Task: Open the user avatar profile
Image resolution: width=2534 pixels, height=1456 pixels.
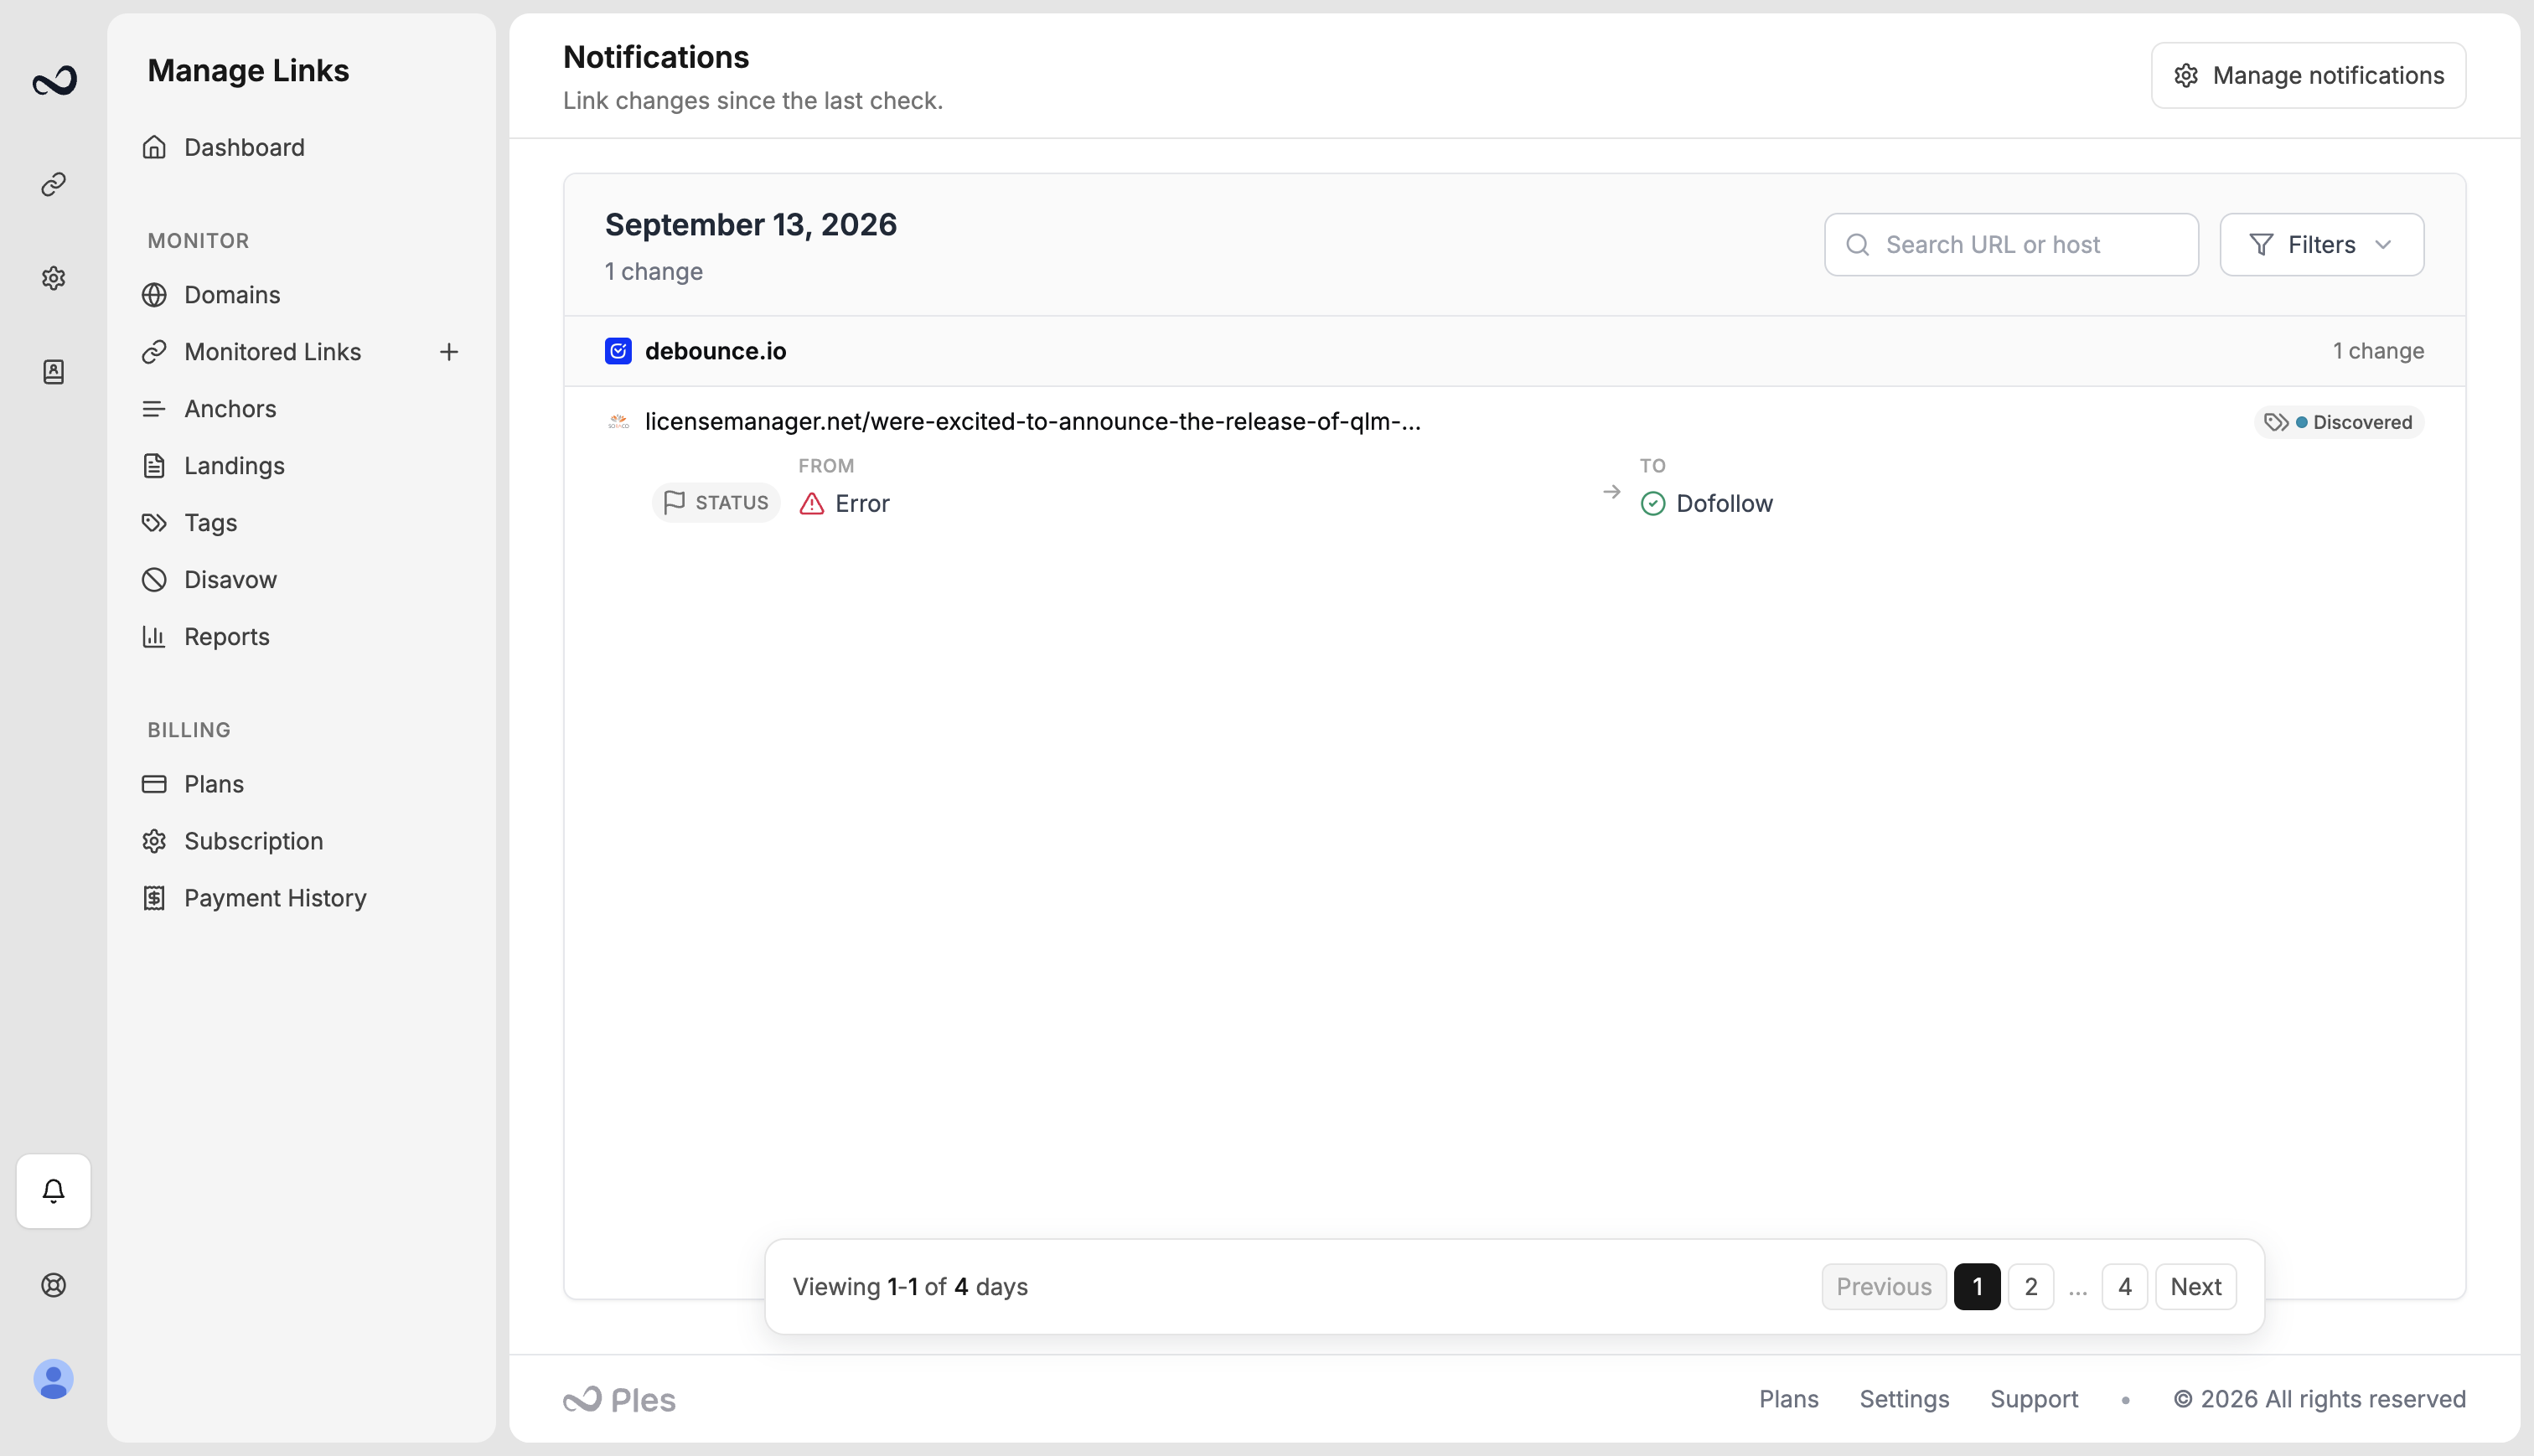Action: (x=54, y=1379)
